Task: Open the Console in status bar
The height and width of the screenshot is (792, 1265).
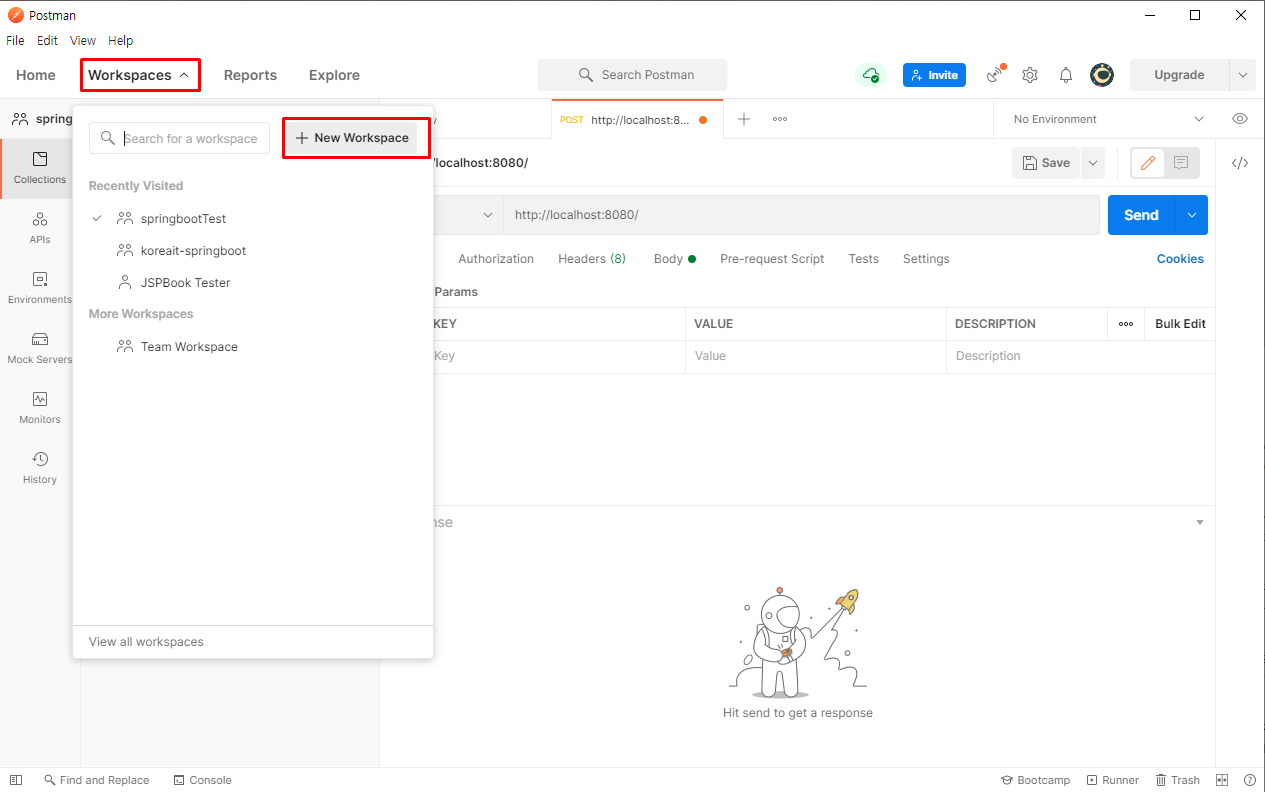Action: point(202,780)
